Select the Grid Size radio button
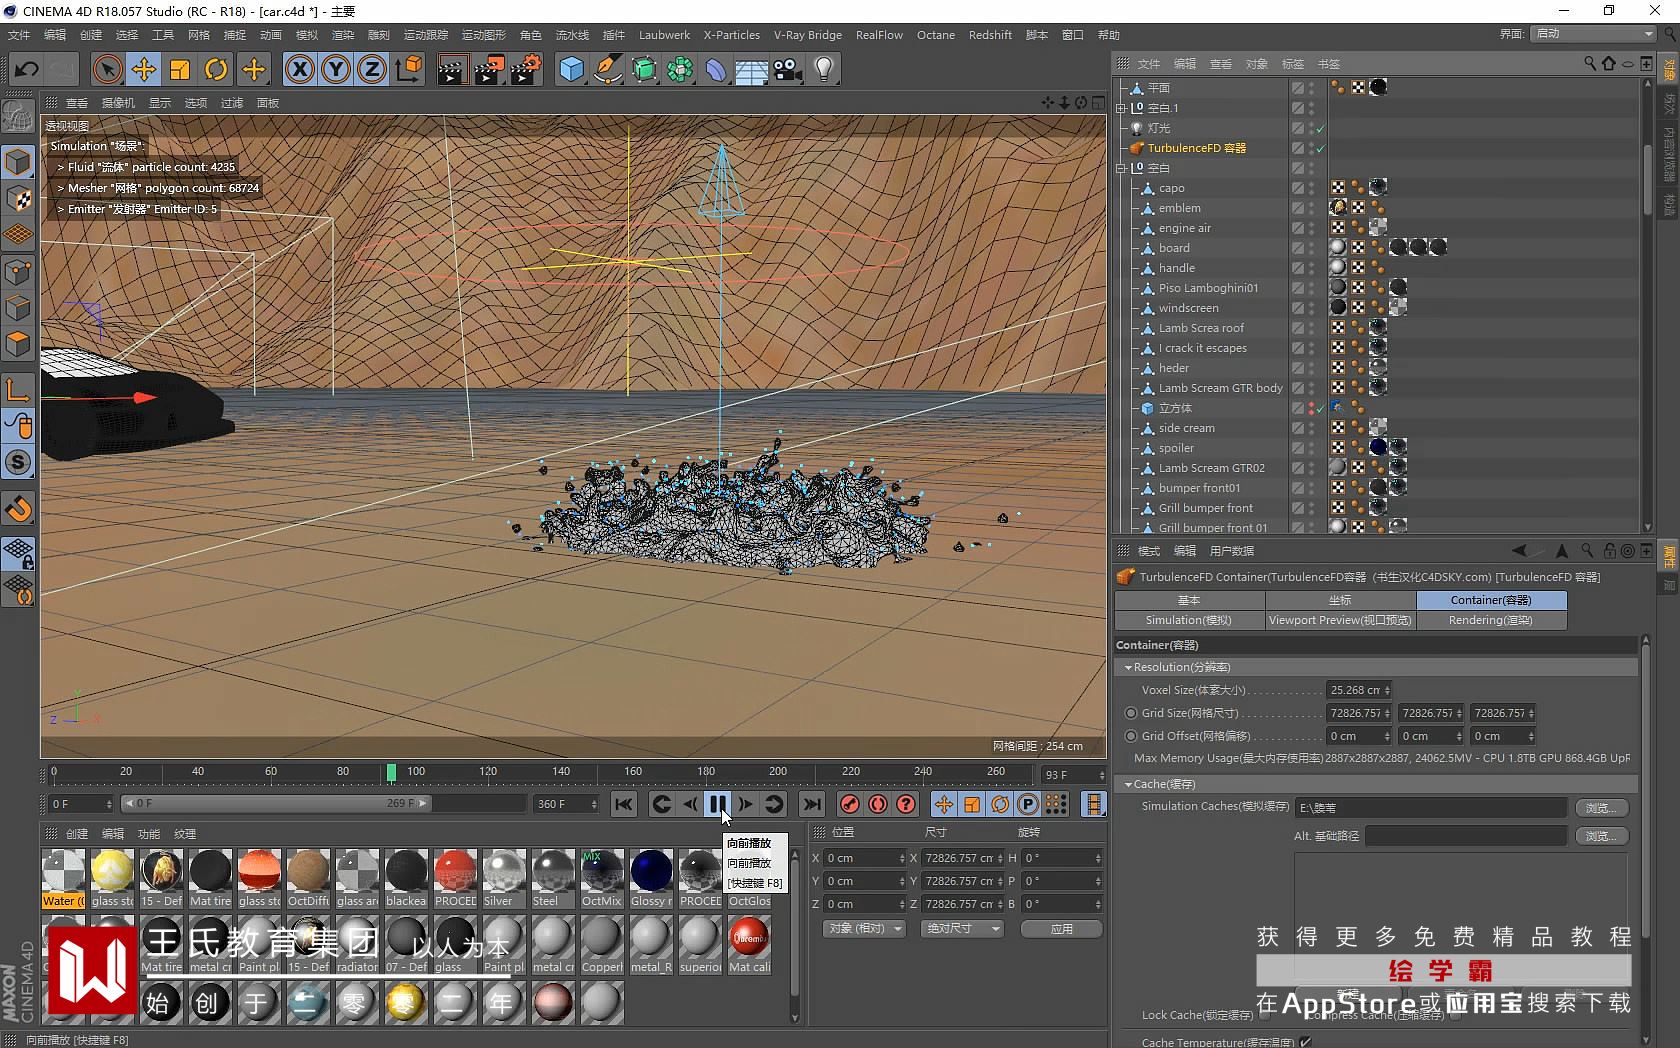Screen dimensions: 1680x1048 1131,713
